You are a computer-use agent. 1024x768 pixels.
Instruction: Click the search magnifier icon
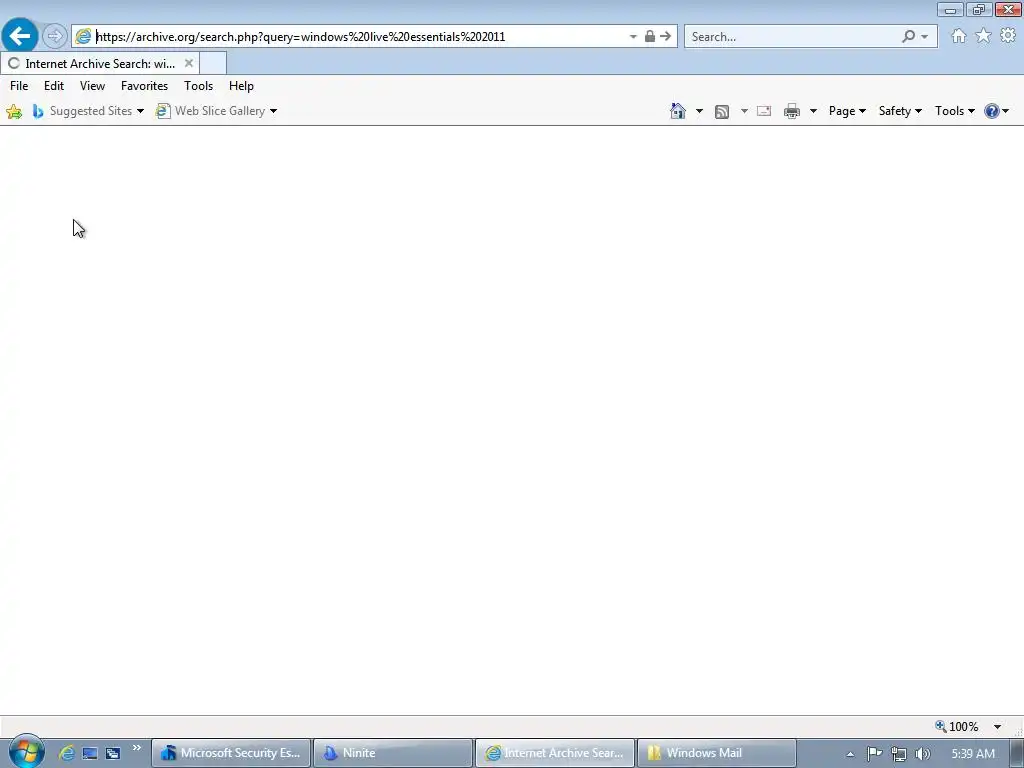click(x=908, y=37)
